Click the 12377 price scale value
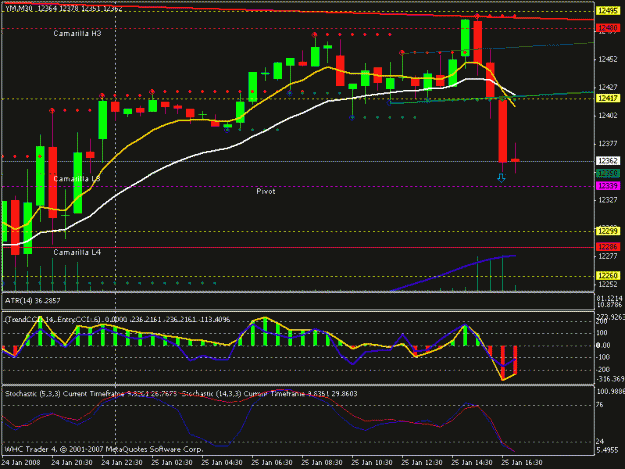625x469 pixels. (x=607, y=143)
